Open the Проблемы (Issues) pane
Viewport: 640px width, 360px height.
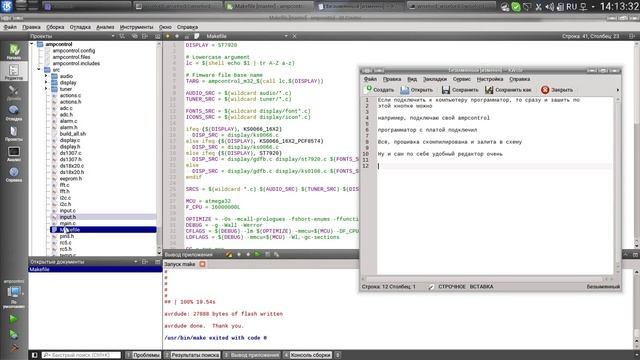click(x=144, y=355)
